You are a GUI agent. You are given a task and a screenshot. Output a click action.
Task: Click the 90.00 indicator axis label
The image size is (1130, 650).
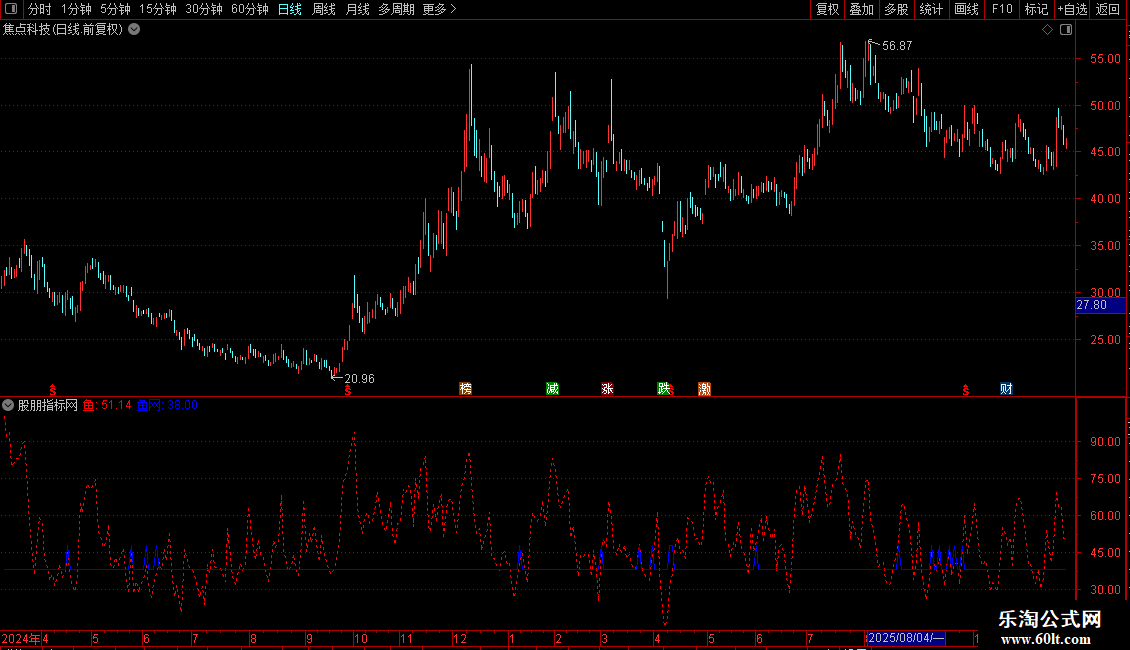[1105, 442]
